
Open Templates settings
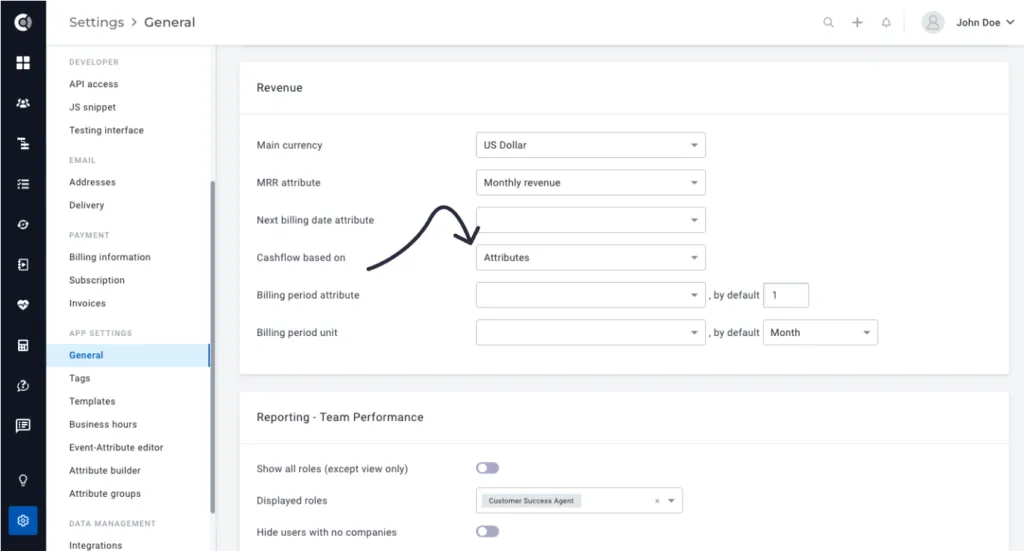click(x=92, y=401)
